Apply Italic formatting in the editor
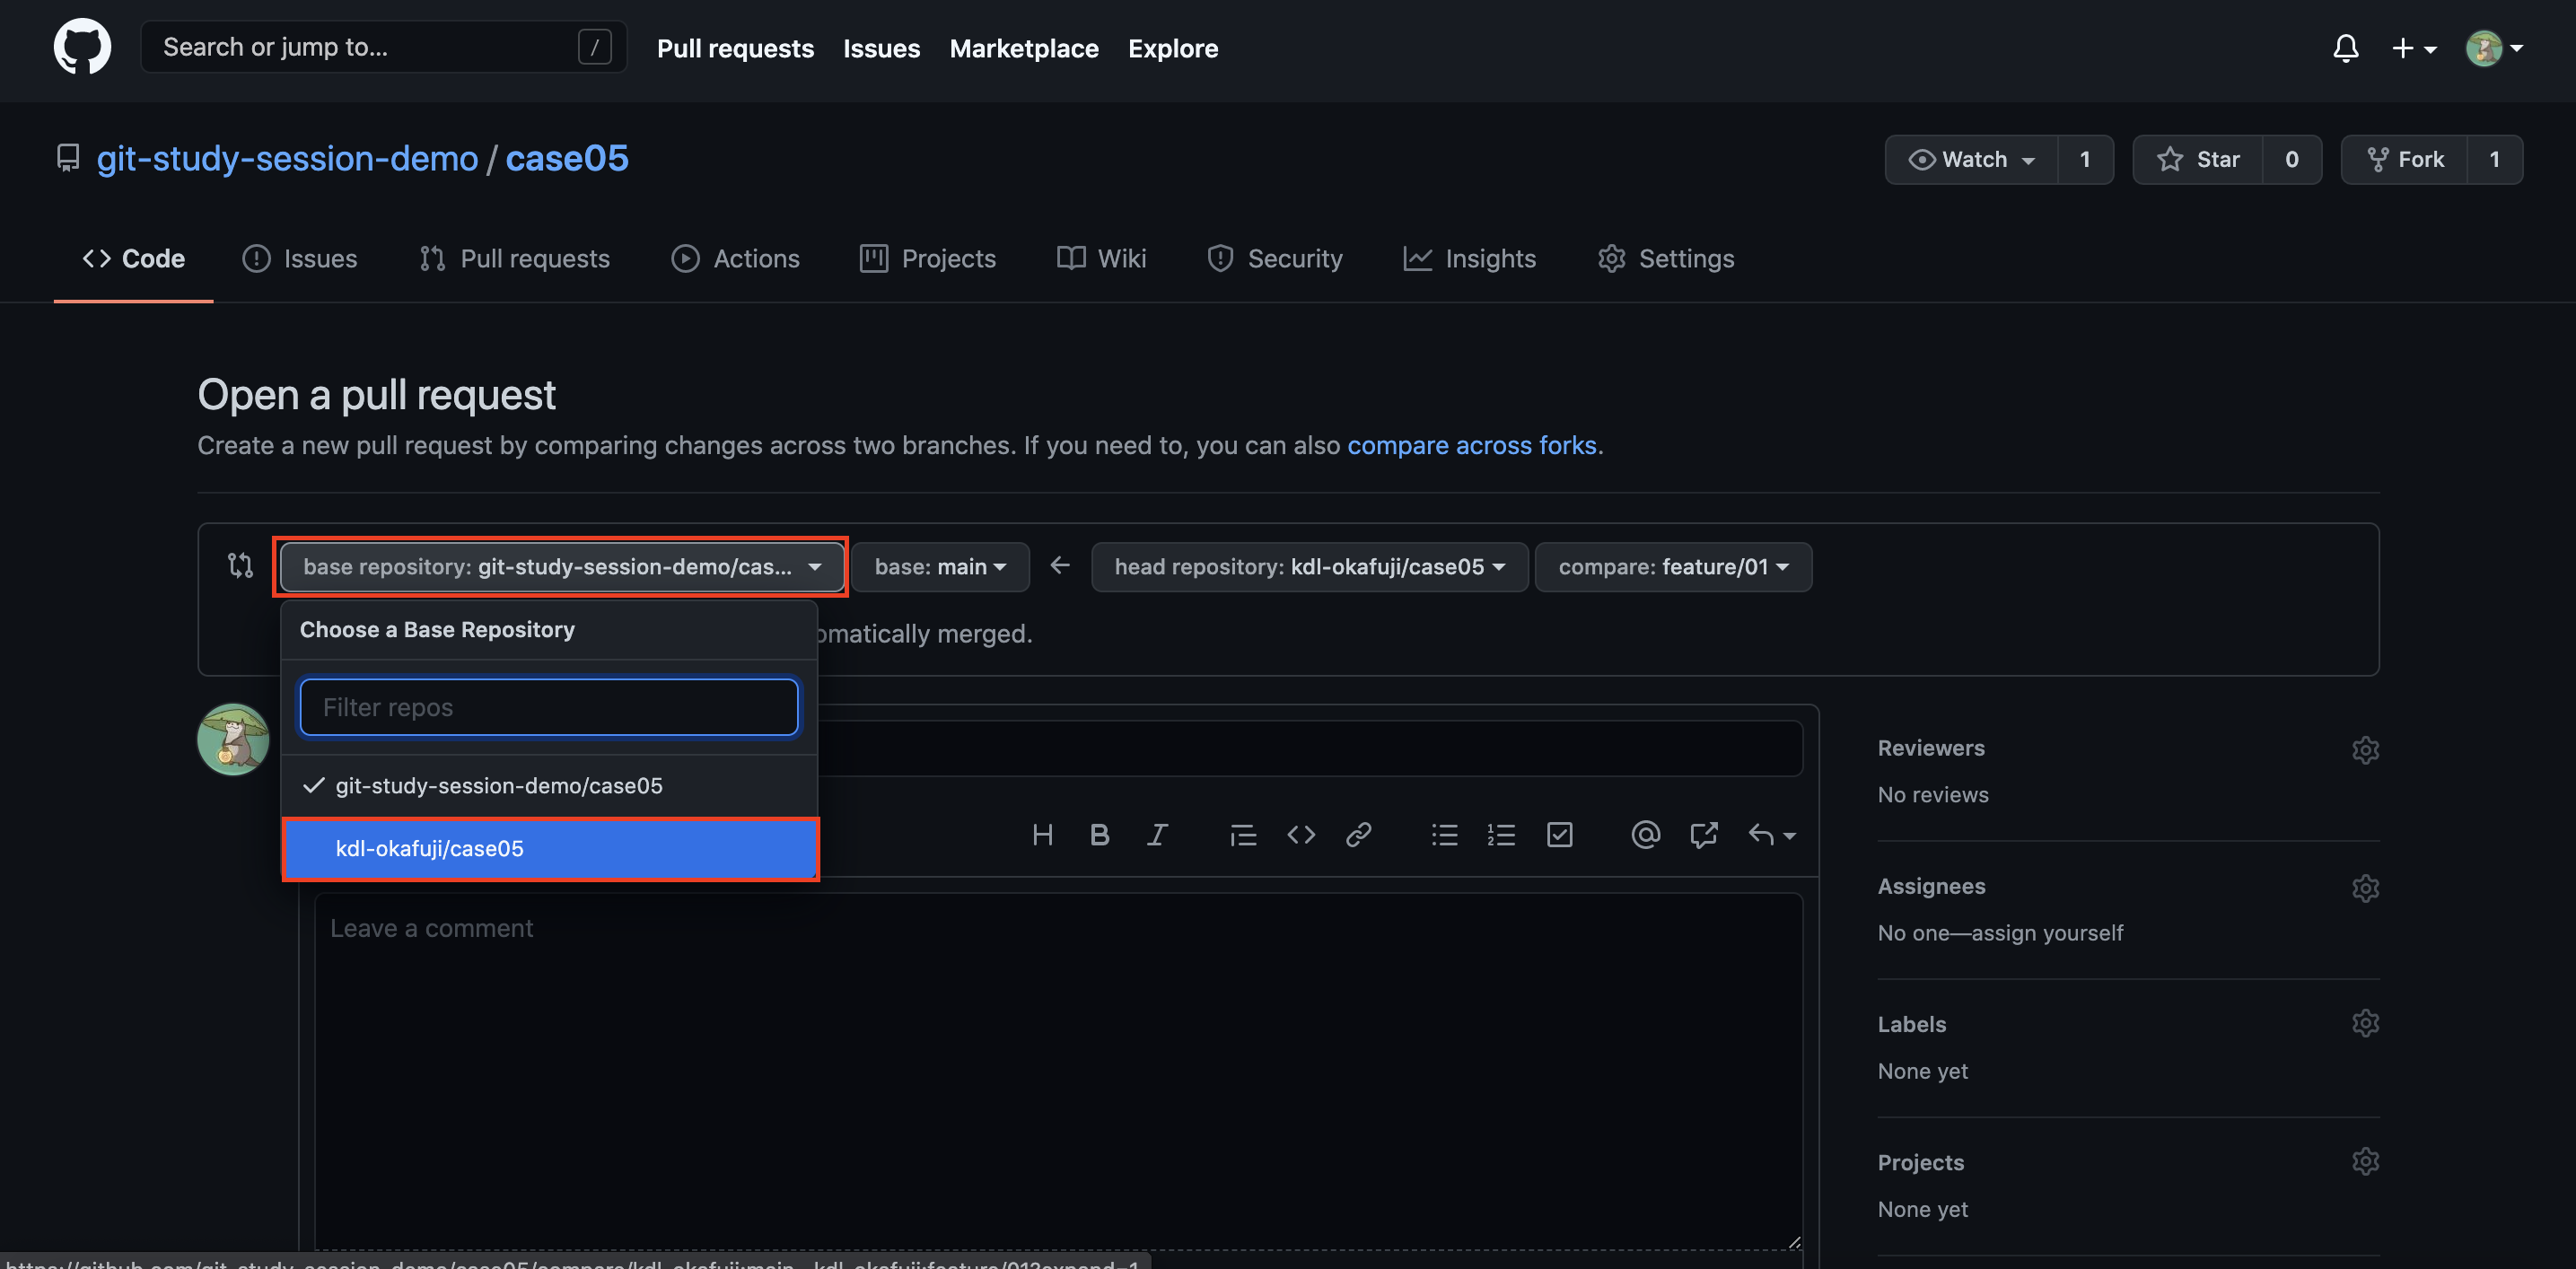2576x1269 pixels. point(1157,835)
